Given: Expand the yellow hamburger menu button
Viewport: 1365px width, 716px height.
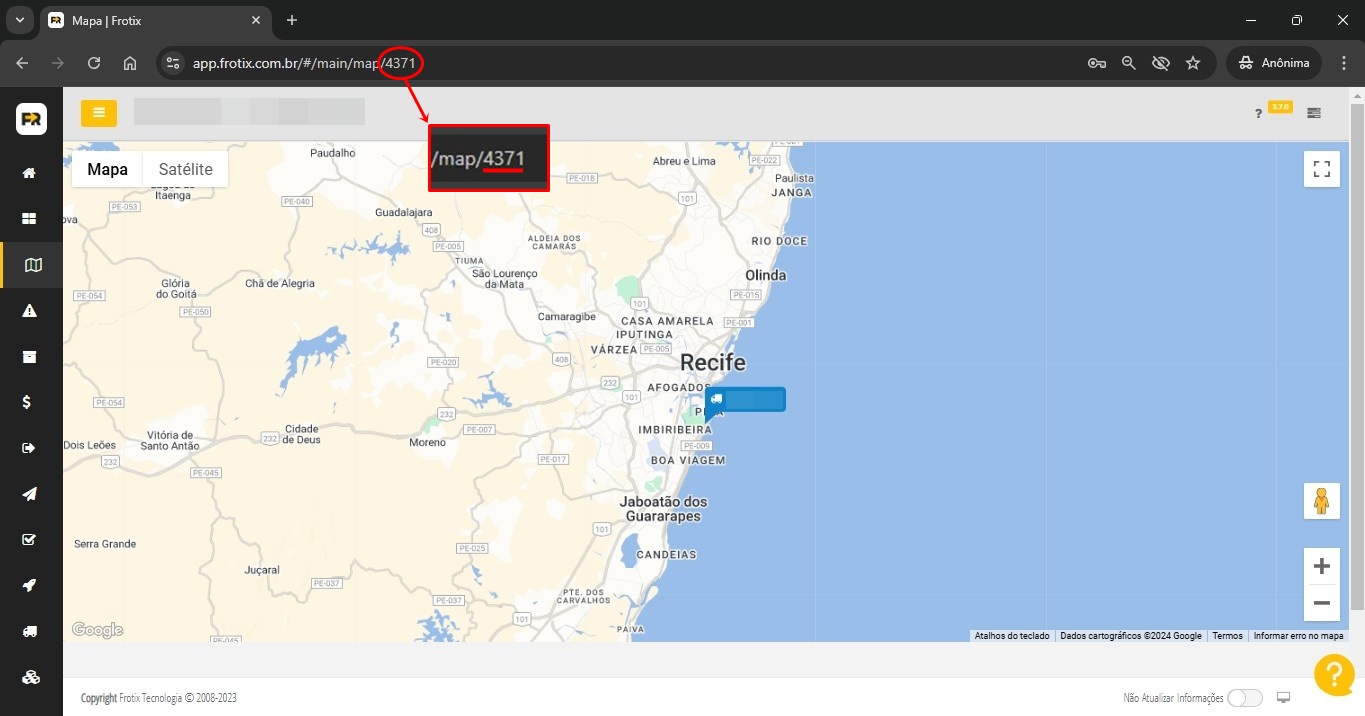Looking at the screenshot, I should pos(99,113).
